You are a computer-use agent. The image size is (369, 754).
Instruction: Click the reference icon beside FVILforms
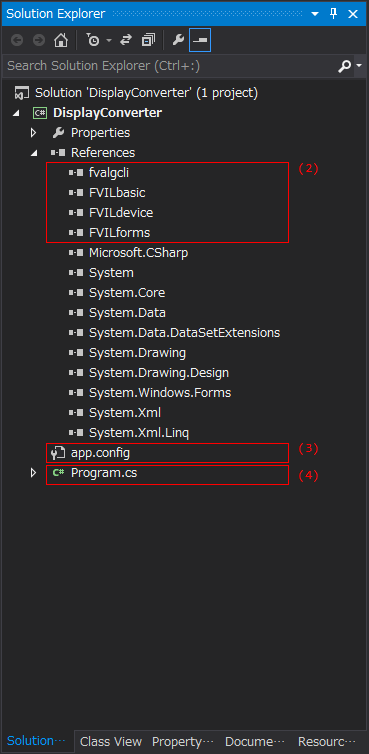76,233
